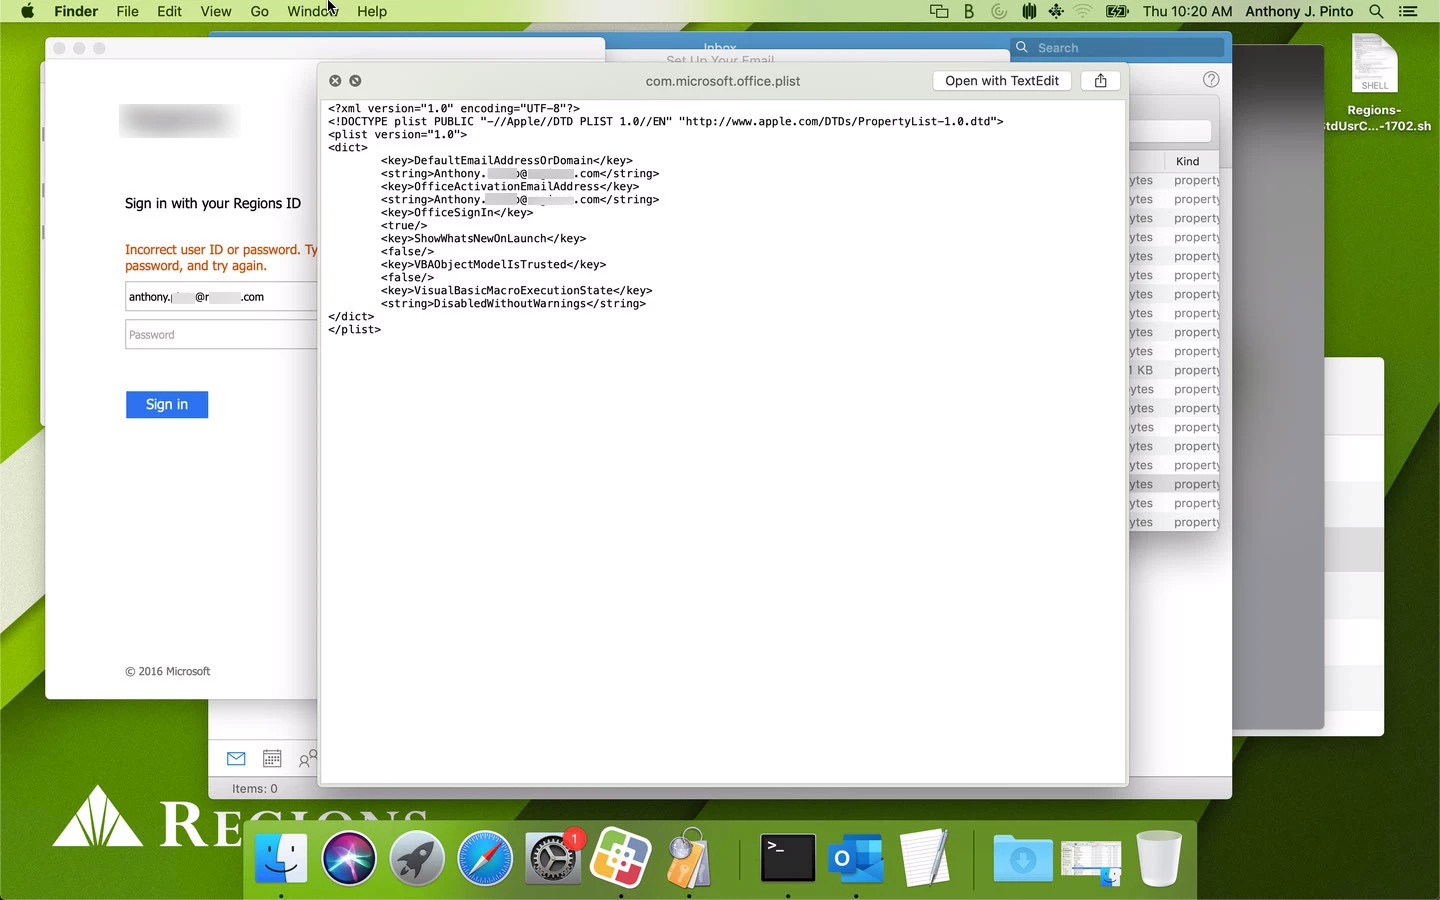Launch Siri from the Dock
The height and width of the screenshot is (900, 1440).
click(x=349, y=859)
